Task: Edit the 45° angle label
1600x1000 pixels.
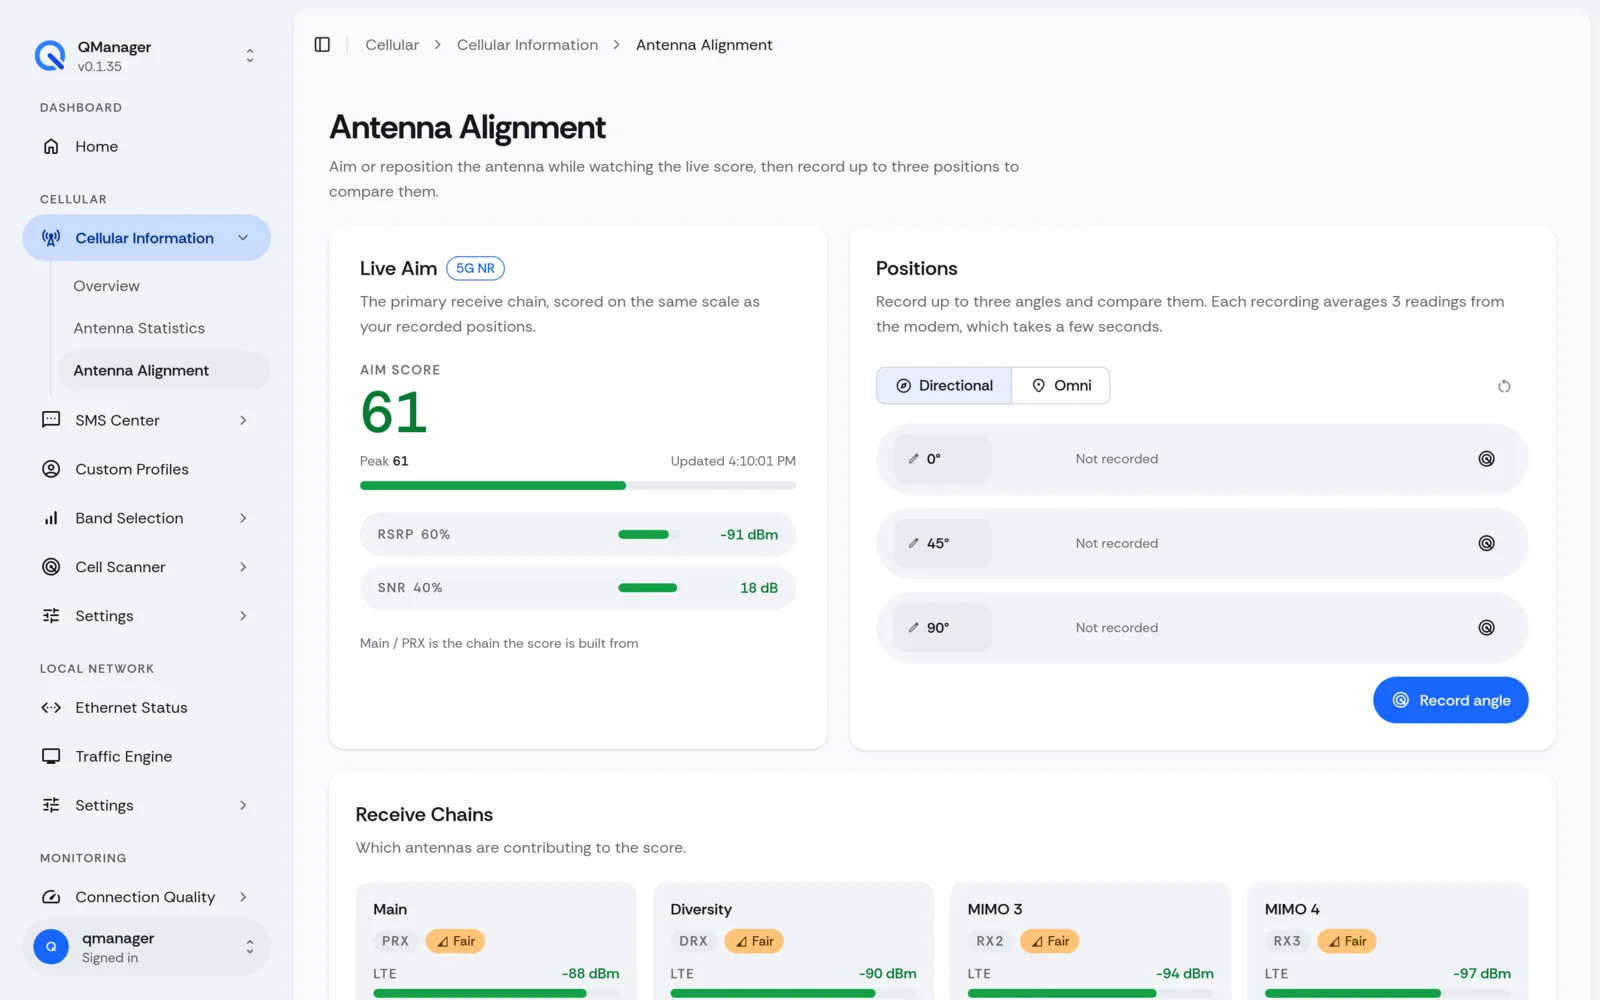Action: coord(942,543)
